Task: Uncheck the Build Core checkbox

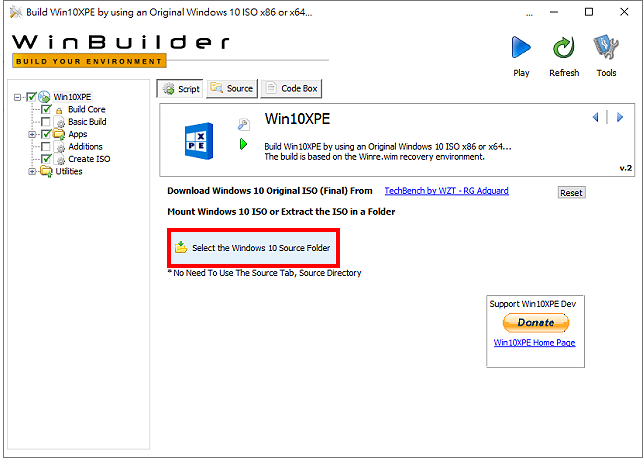Action: tap(46, 109)
